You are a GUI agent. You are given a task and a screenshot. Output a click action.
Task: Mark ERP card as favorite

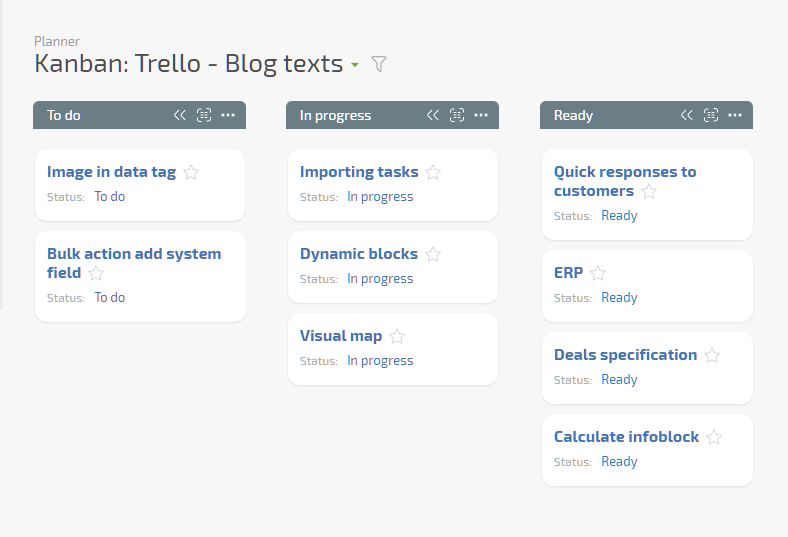tap(598, 273)
